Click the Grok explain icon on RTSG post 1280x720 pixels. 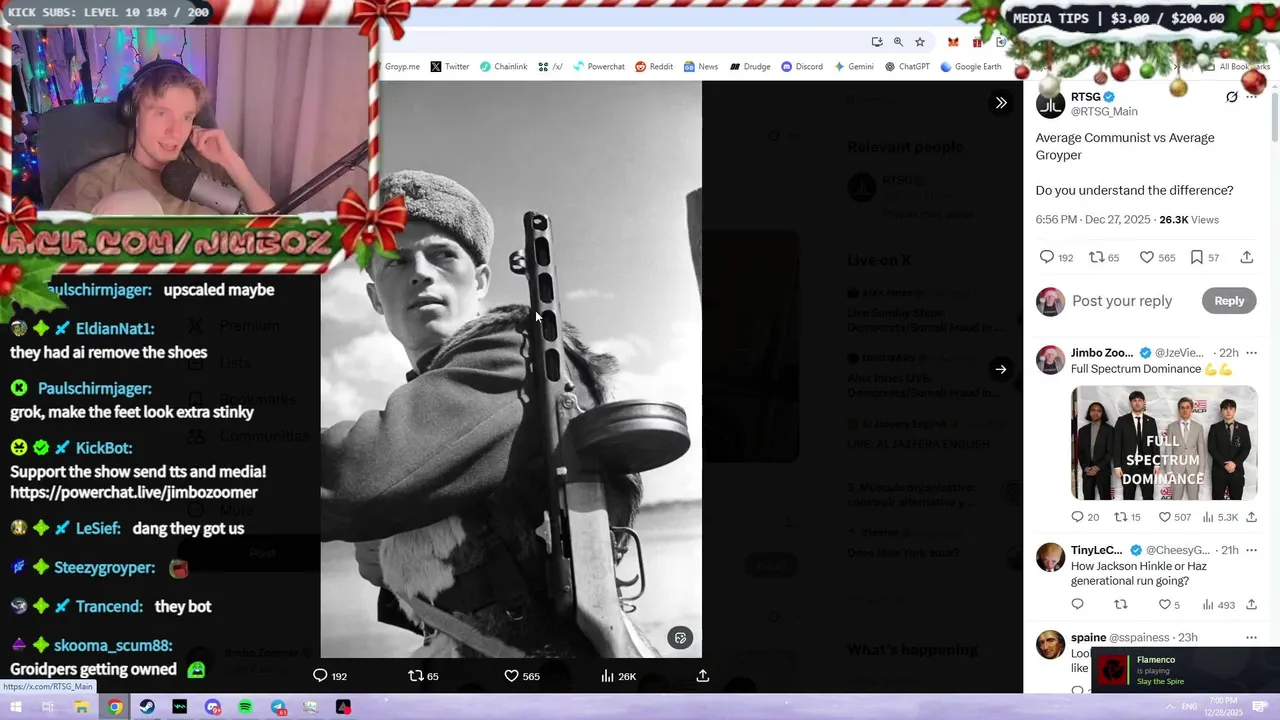pyautogui.click(x=1232, y=97)
